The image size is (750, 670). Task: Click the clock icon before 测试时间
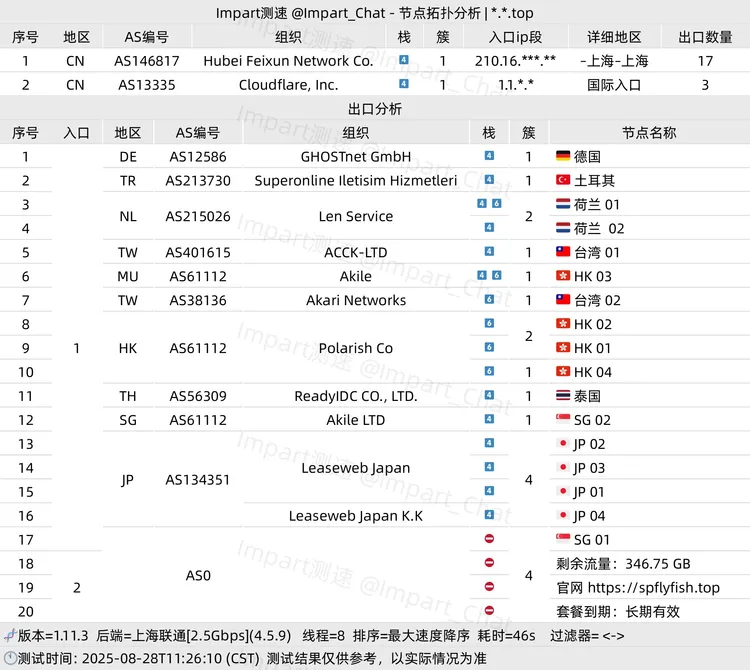click(x=9, y=659)
